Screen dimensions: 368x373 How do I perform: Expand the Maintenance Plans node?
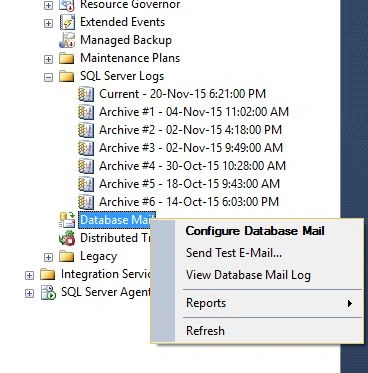pyautogui.click(x=48, y=59)
